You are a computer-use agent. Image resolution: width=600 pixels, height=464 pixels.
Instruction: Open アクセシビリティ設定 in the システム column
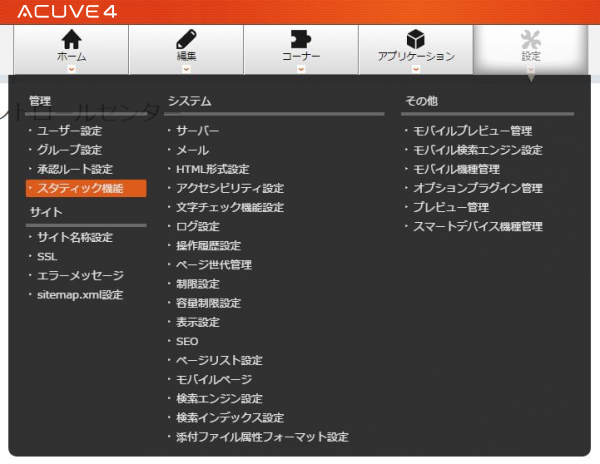[x=230, y=188]
